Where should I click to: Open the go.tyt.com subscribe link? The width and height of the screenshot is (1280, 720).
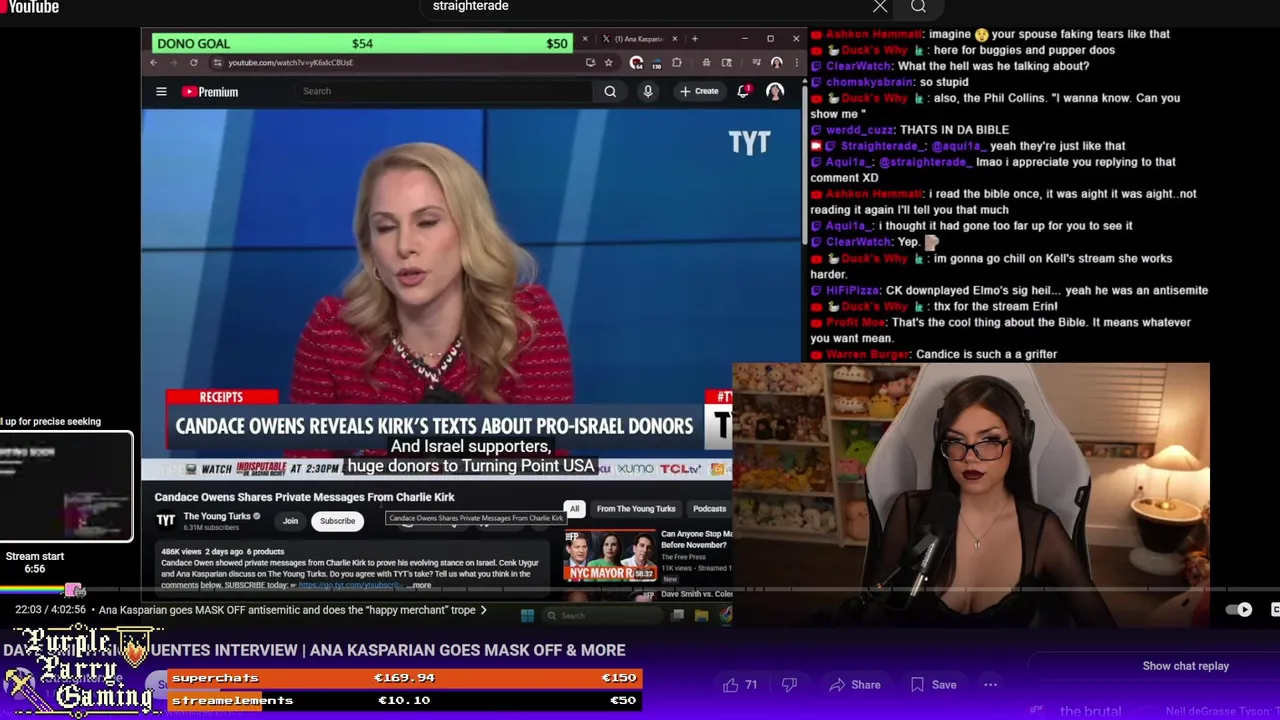350,585
